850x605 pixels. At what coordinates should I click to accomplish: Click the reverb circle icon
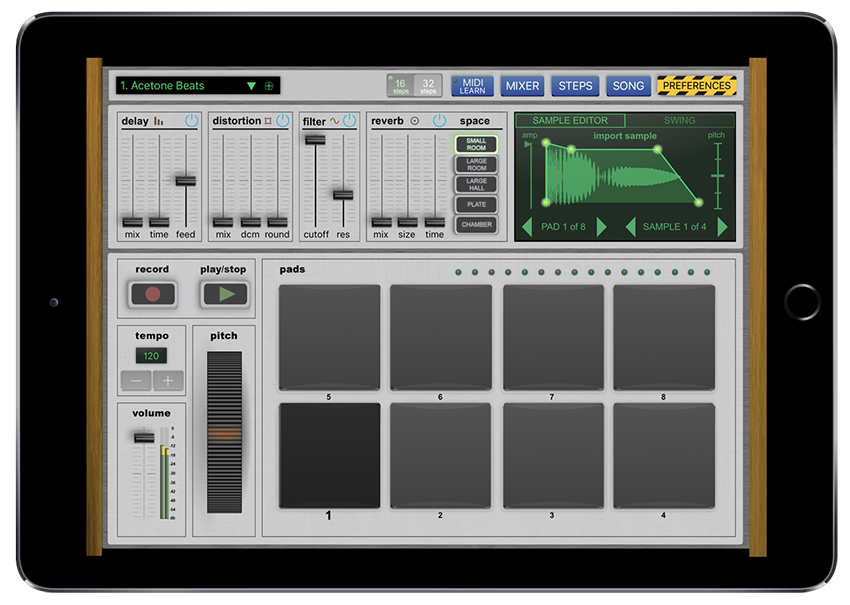[x=414, y=121]
